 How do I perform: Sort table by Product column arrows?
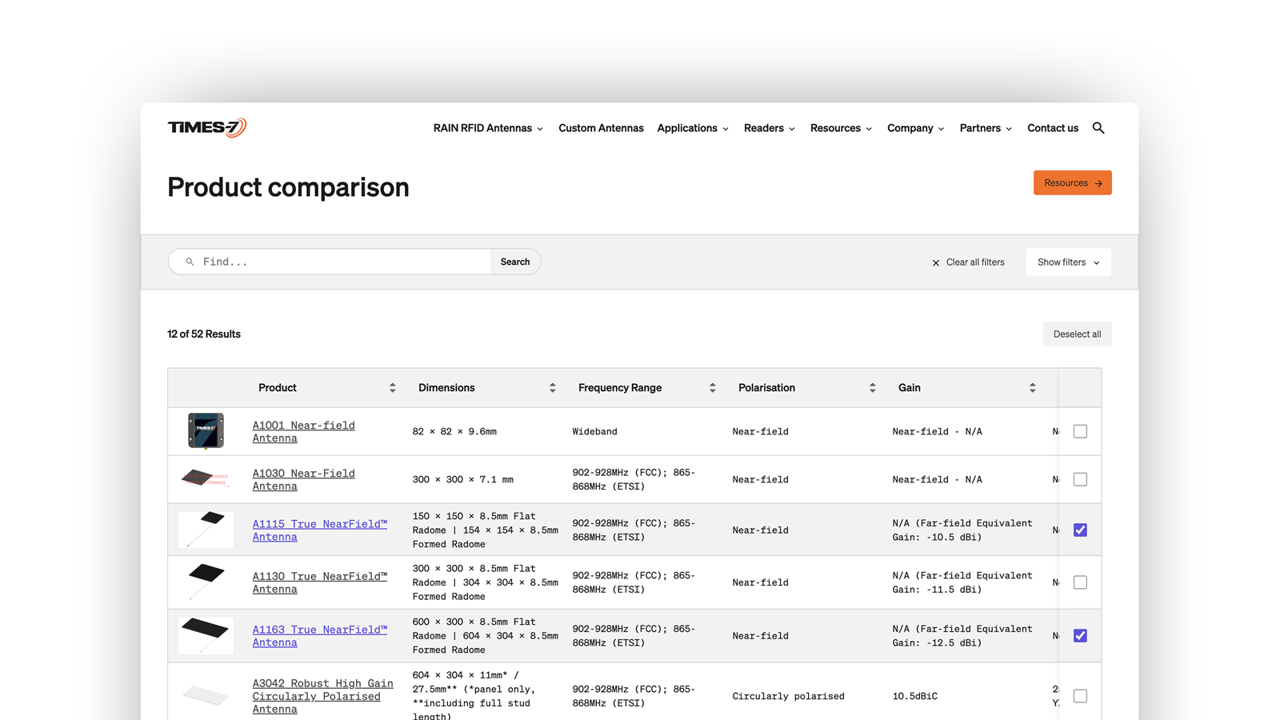(392, 388)
